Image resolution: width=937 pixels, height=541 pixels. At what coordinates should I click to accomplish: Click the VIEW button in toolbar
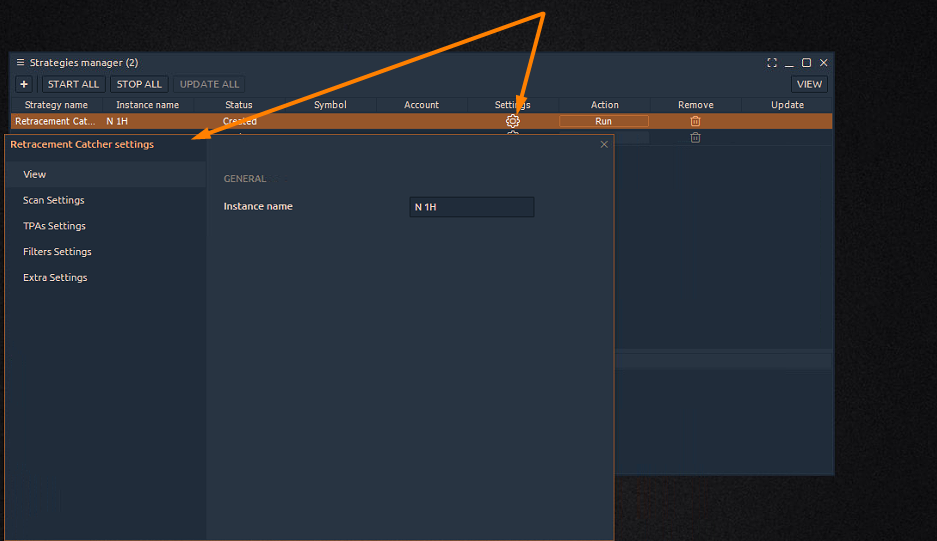(x=809, y=85)
